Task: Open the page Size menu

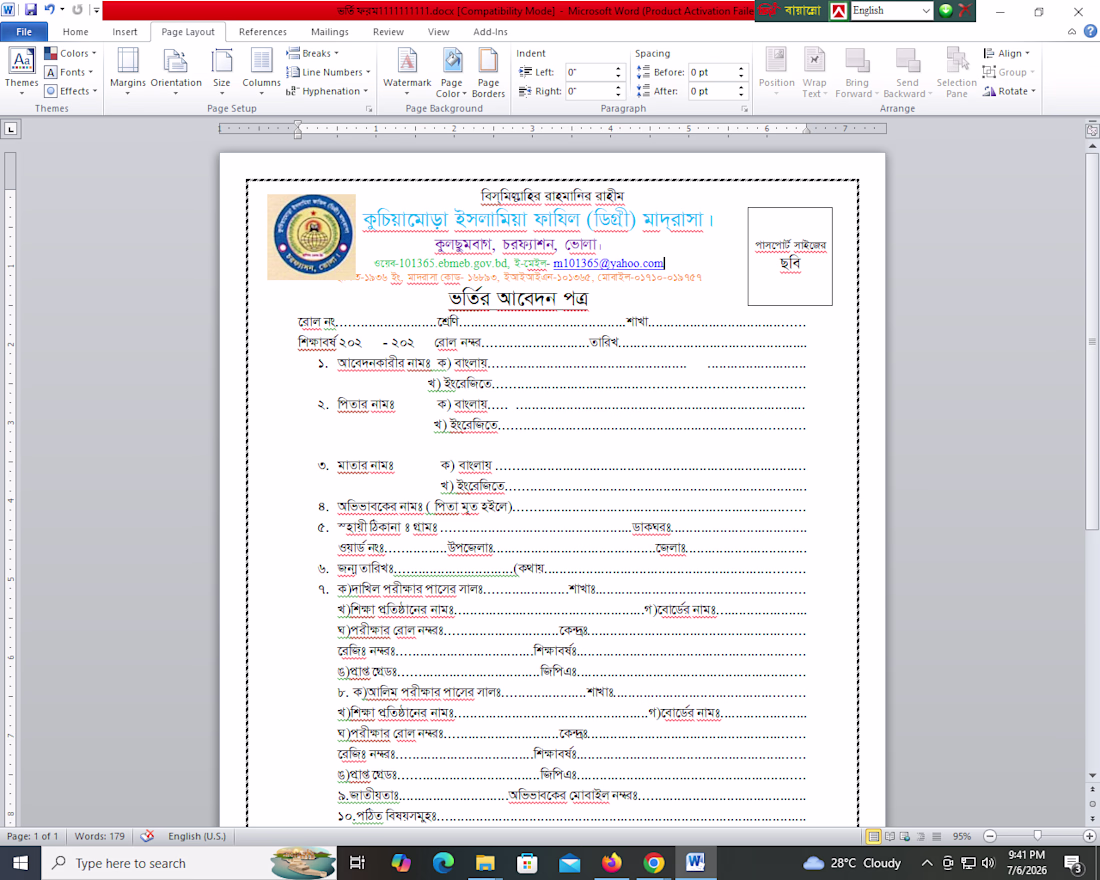Action: (222, 72)
